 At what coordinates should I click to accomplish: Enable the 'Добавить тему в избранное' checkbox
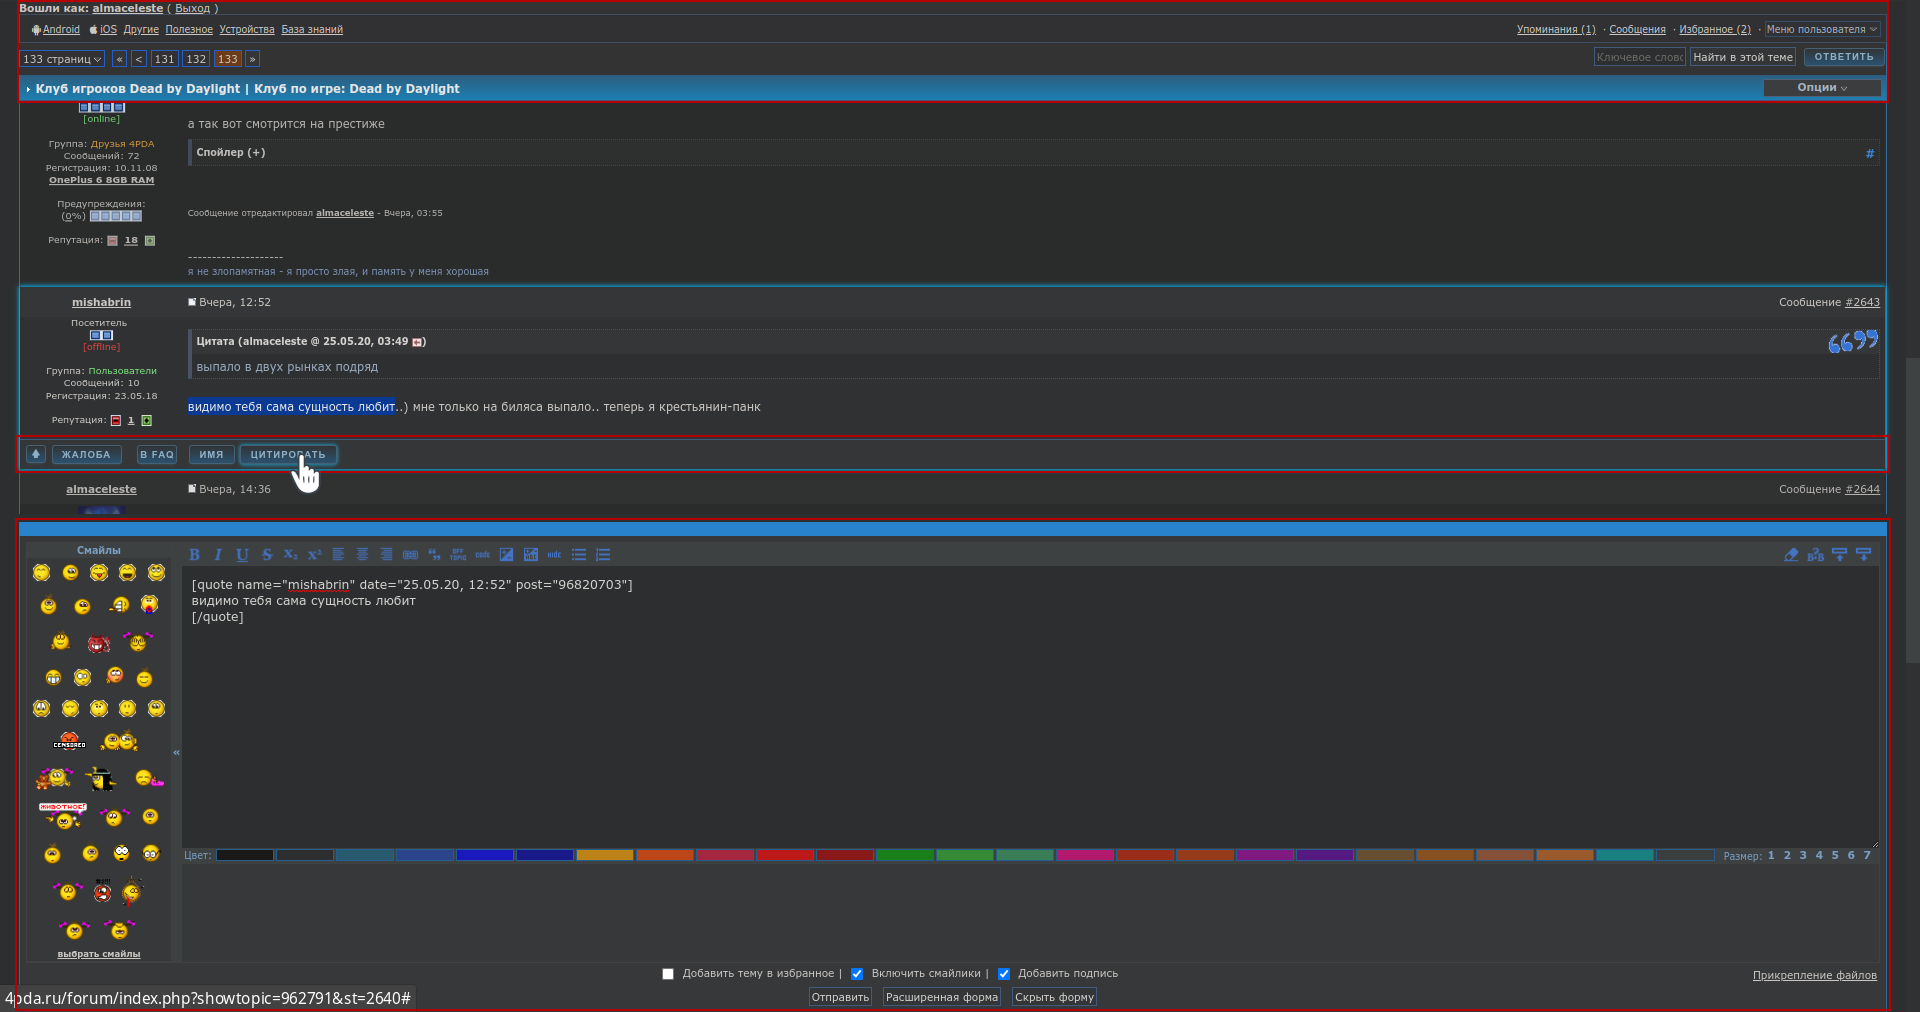click(668, 973)
